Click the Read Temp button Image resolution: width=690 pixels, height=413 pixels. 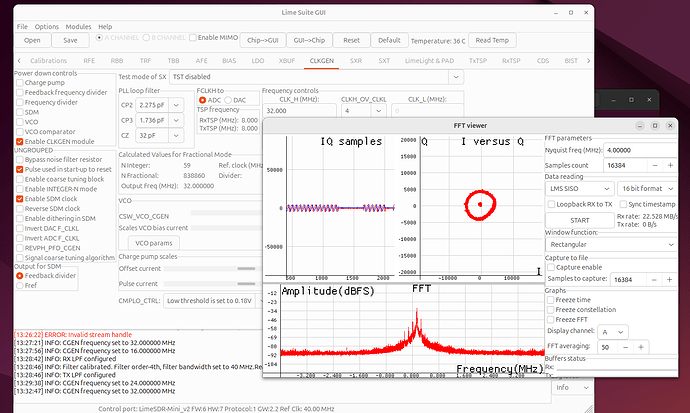(491, 40)
